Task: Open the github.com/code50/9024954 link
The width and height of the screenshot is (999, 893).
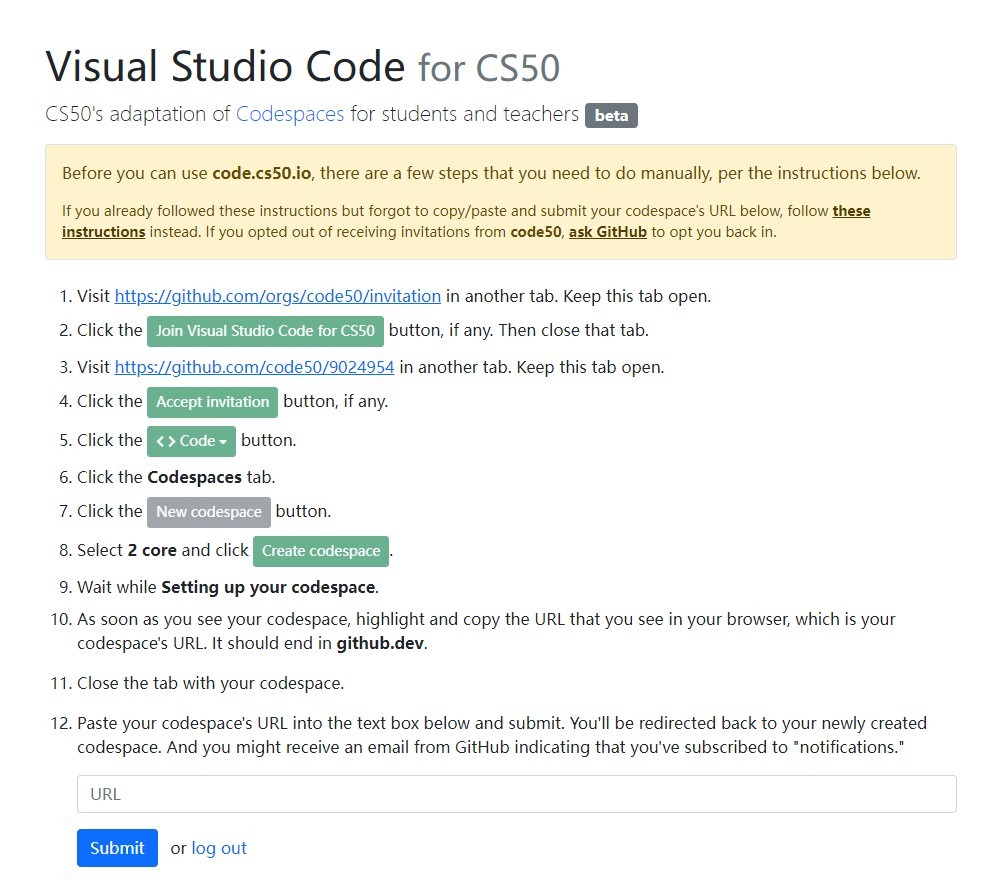Action: pos(254,368)
